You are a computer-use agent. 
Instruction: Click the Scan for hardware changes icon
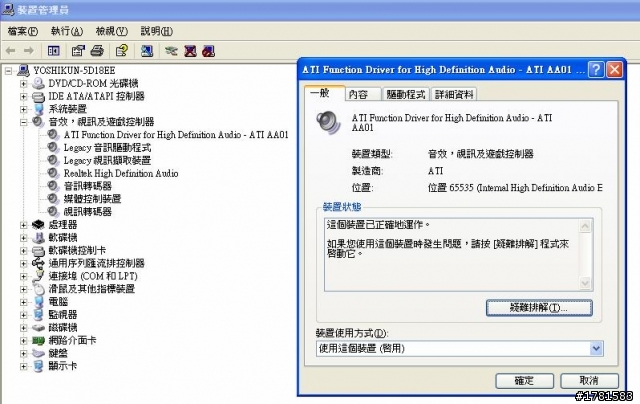point(147,51)
